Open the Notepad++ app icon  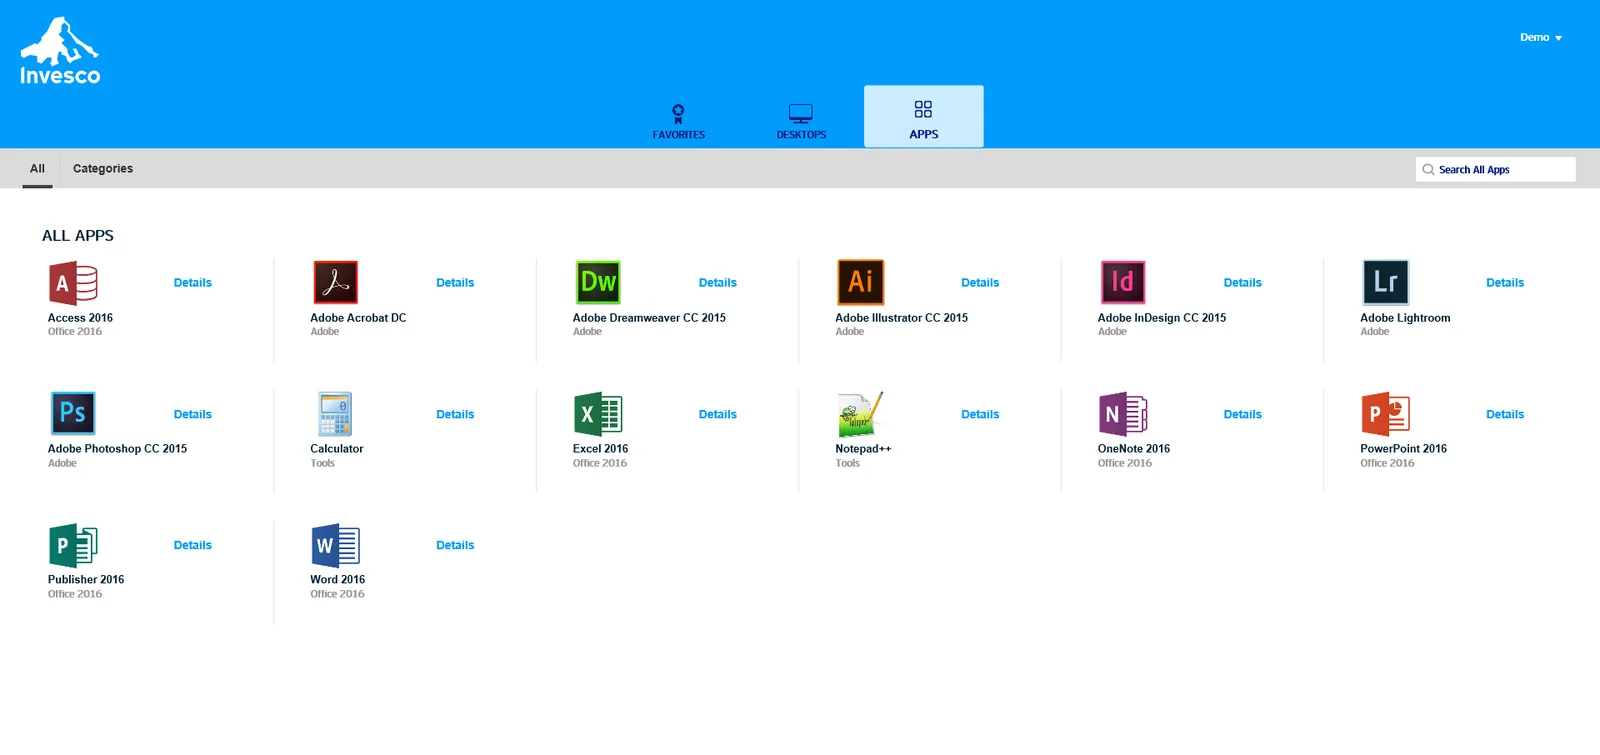pos(860,414)
